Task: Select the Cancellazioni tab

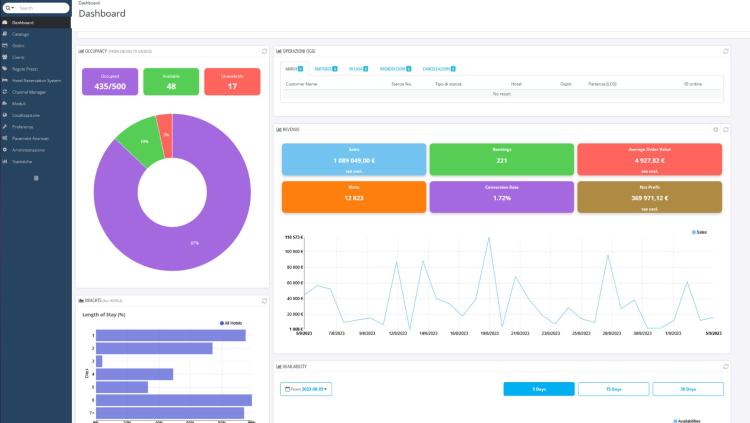Action: [434, 68]
